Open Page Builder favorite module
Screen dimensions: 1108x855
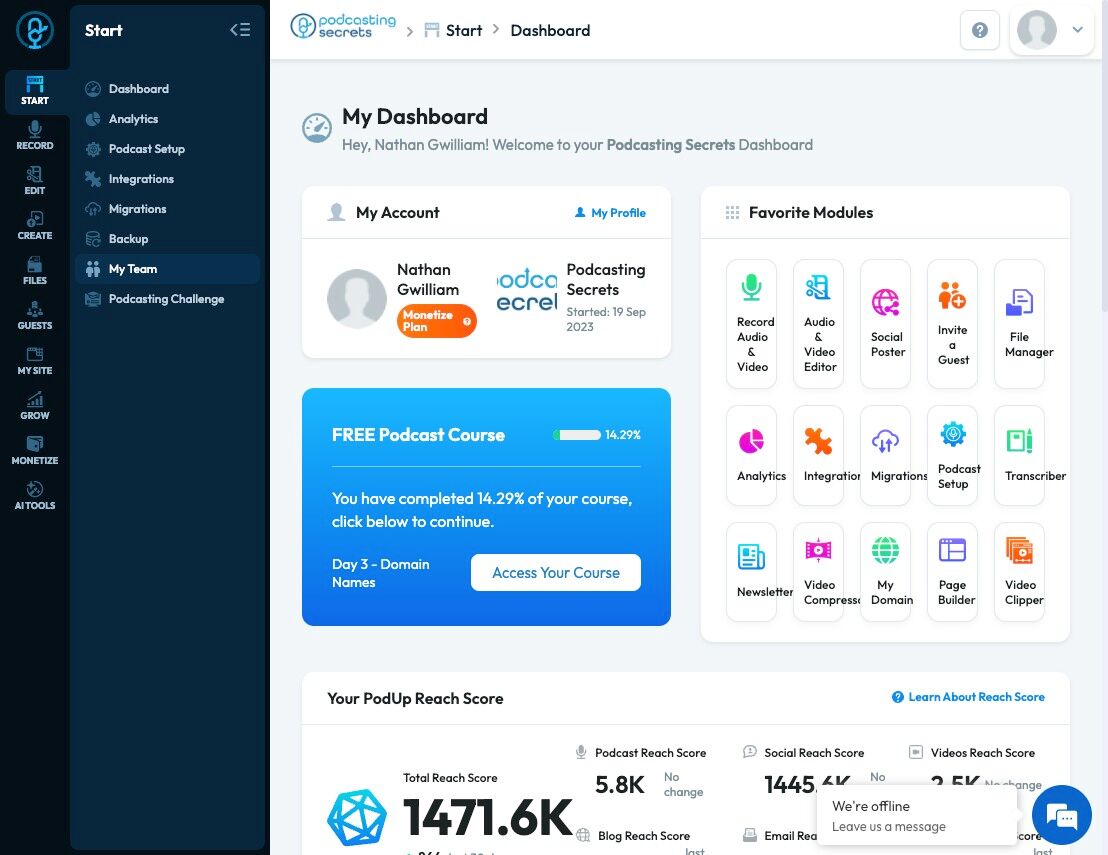point(953,572)
